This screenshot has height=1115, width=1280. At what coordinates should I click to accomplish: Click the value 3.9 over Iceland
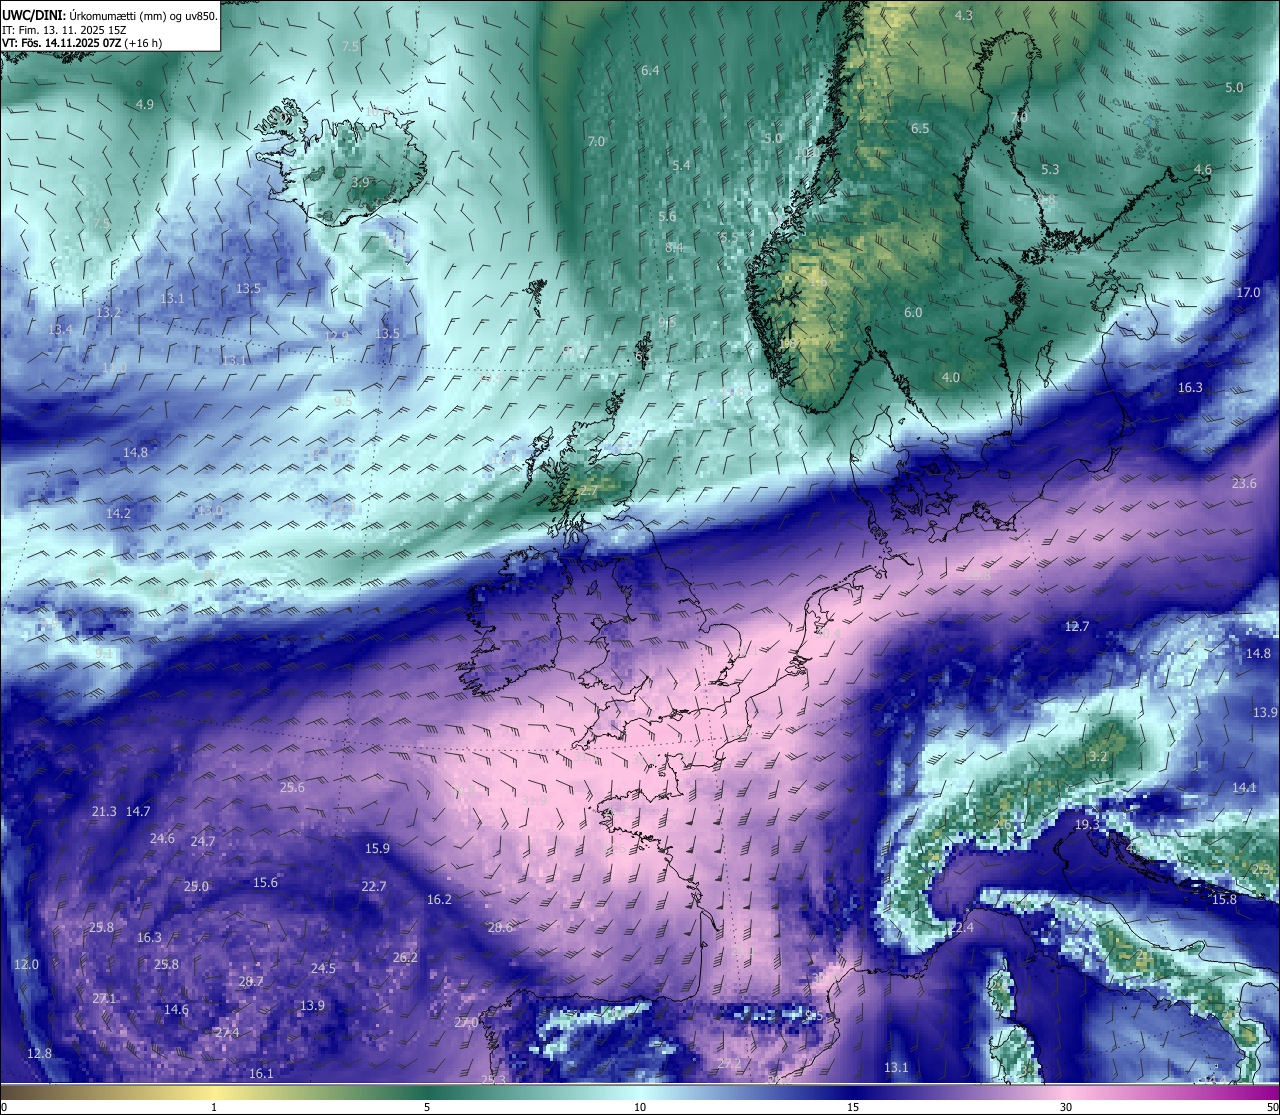click(360, 182)
